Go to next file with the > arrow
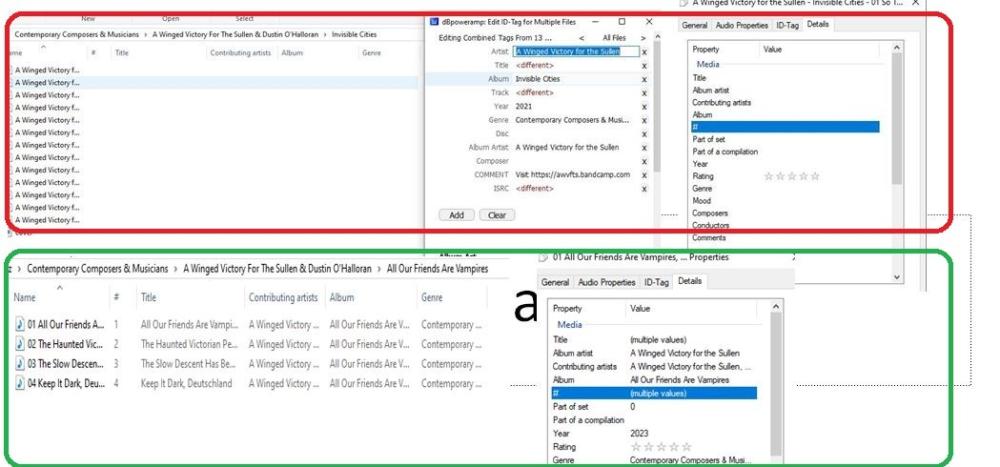This screenshot has width=1000, height=467. click(x=644, y=37)
